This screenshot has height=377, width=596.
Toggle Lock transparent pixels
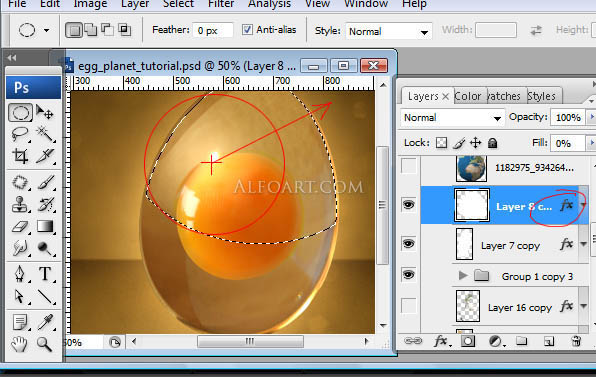(441, 143)
